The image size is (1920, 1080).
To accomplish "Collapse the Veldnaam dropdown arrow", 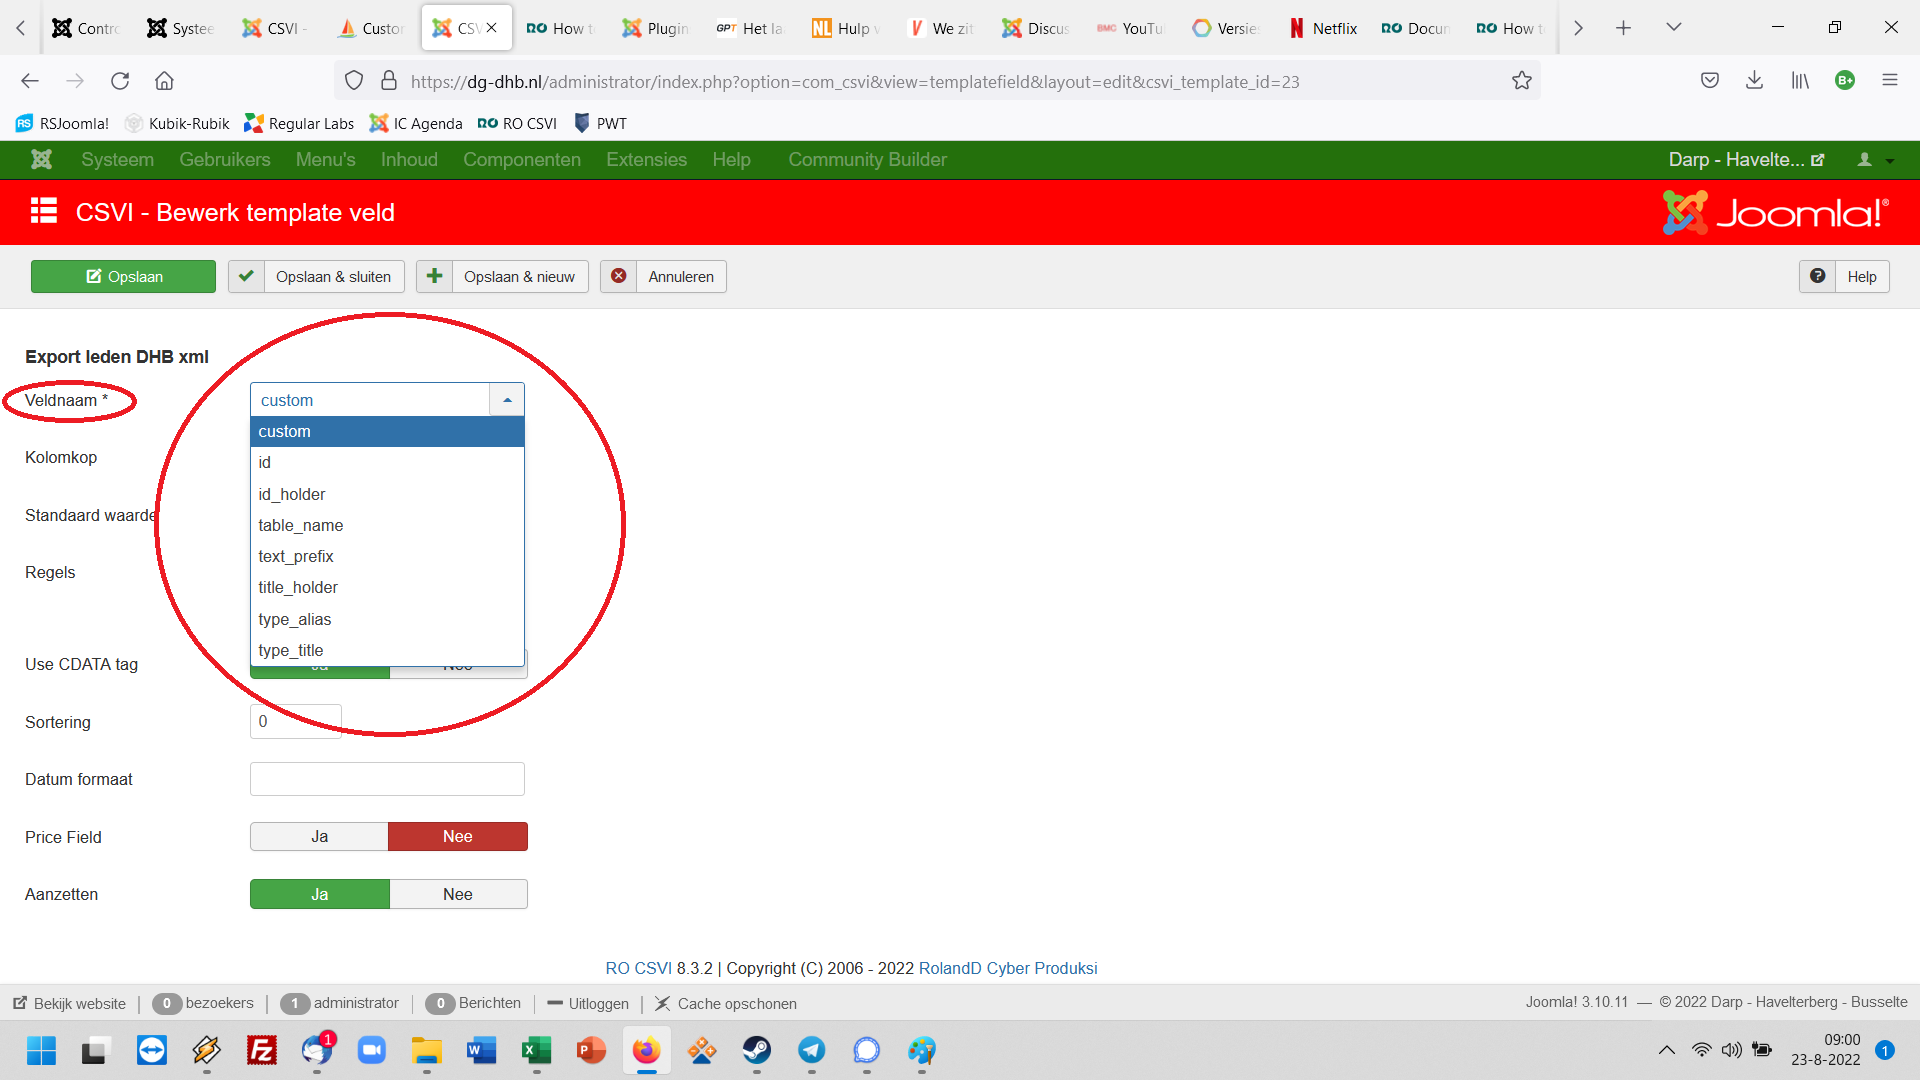I will 507,400.
